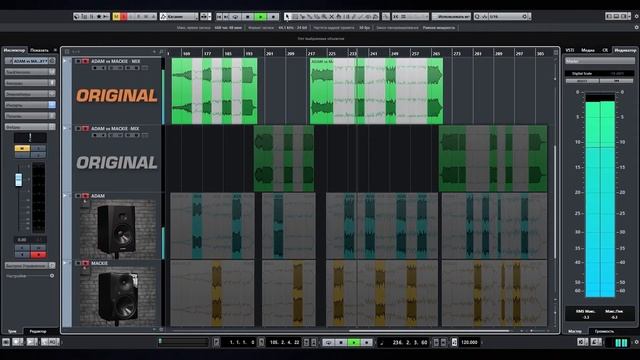The width and height of the screenshot is (640, 360).
Task: Open the Редактор tab at bottom left
Action: [x=38, y=331]
